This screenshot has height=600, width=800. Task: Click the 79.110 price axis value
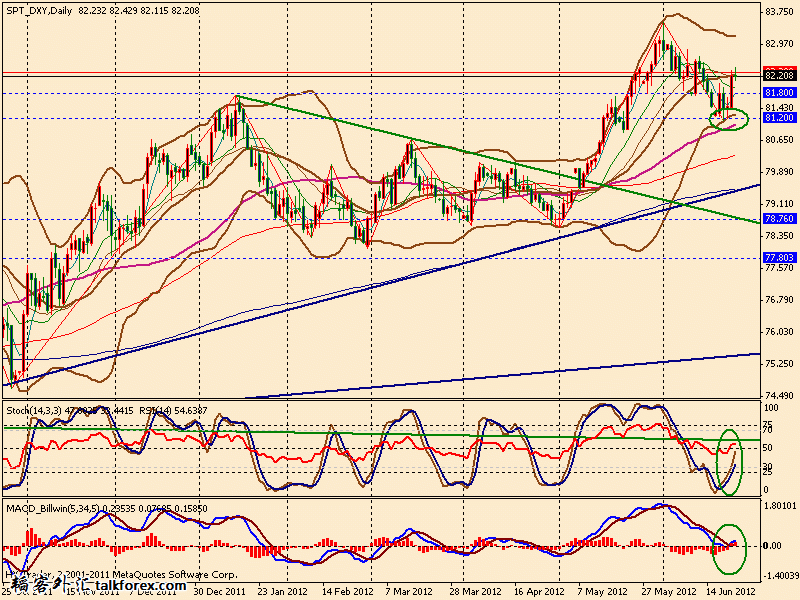(780, 203)
